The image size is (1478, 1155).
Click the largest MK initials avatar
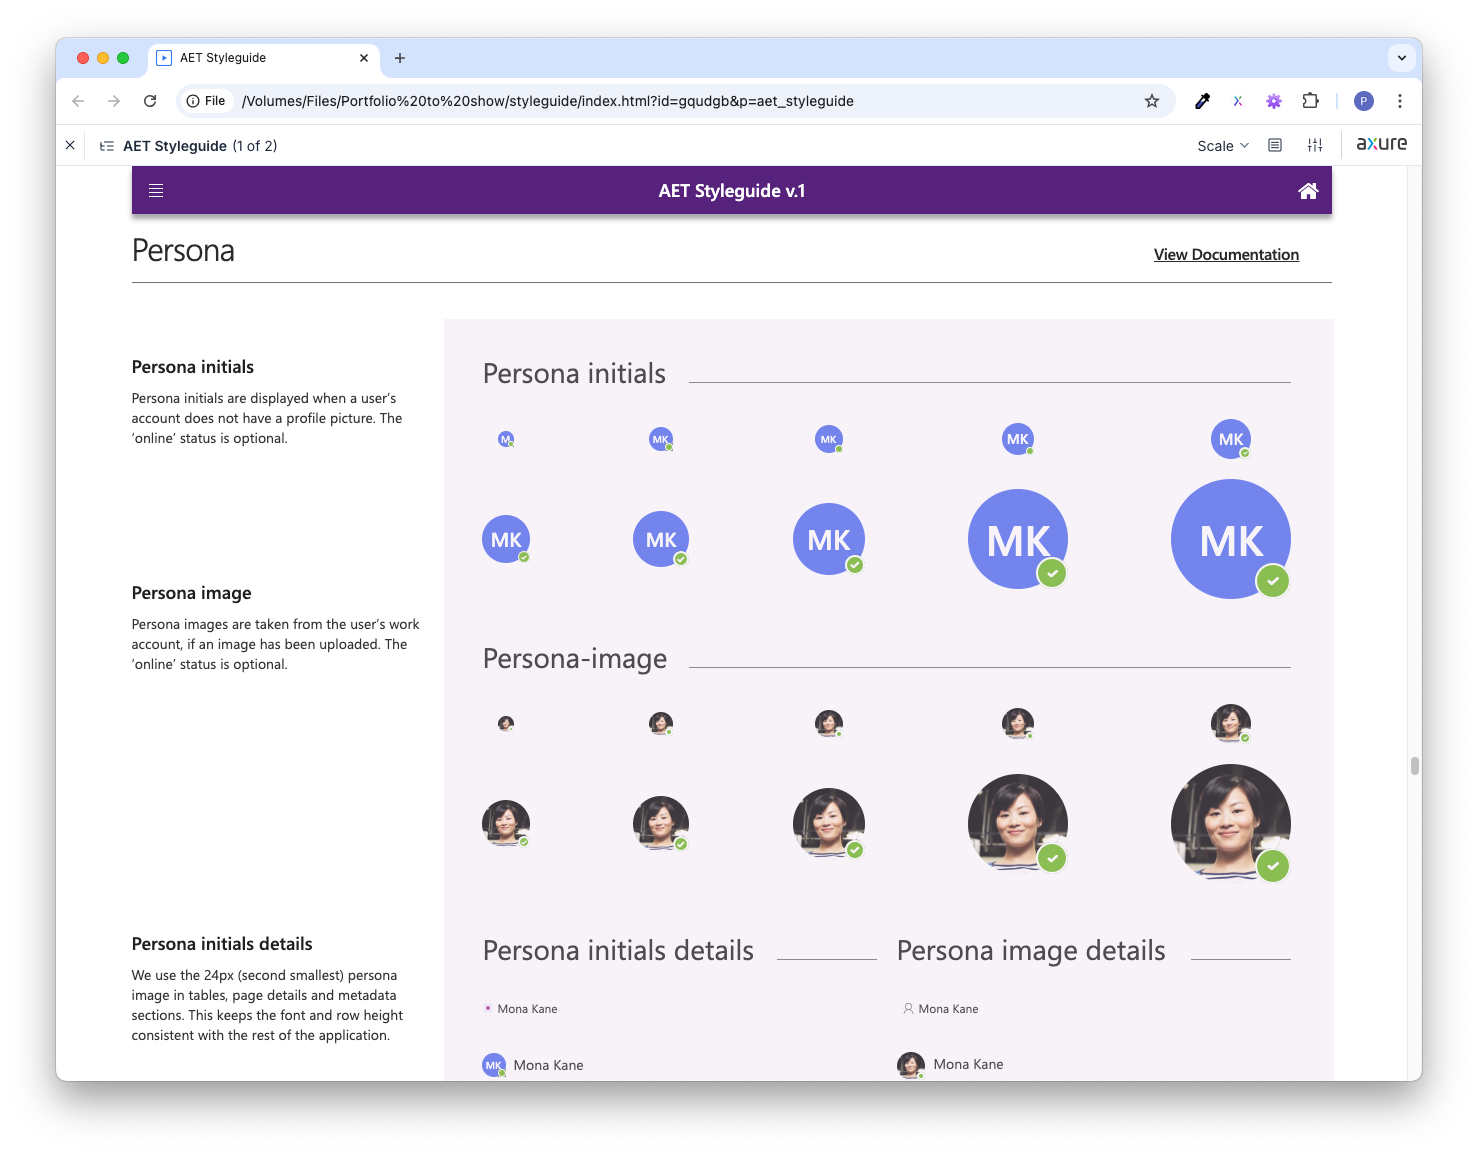pos(1231,539)
